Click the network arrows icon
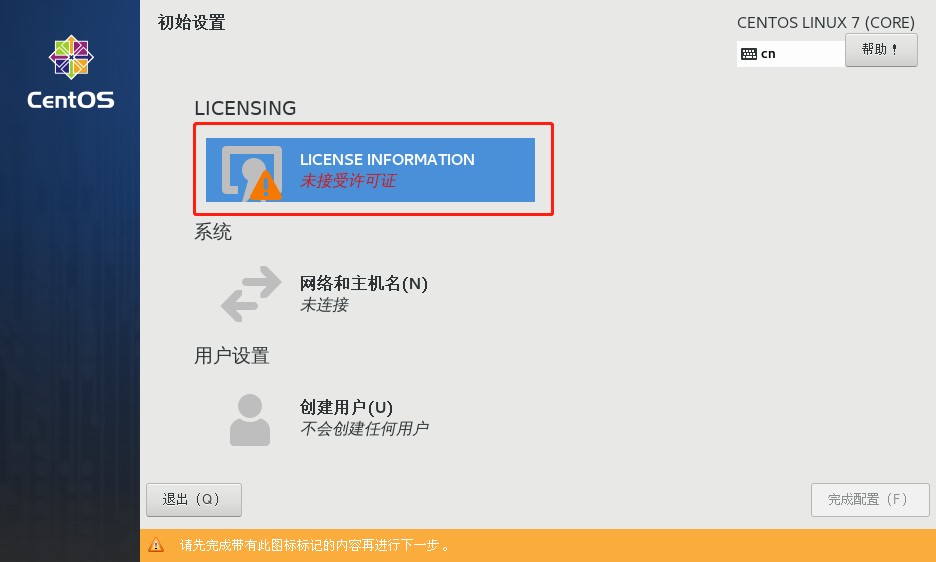Viewport: 936px width, 562px height. (x=251, y=294)
